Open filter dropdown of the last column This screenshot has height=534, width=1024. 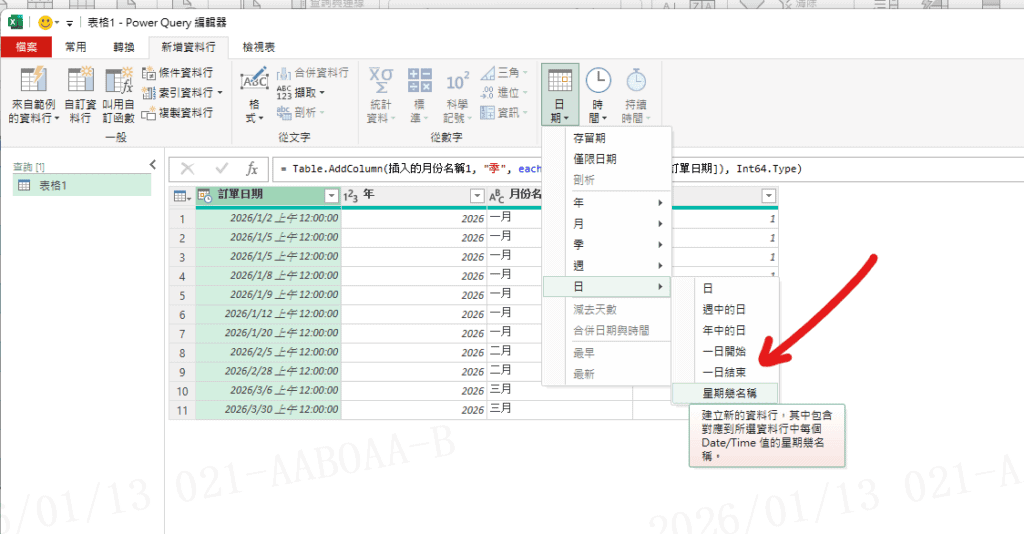[x=769, y=196]
